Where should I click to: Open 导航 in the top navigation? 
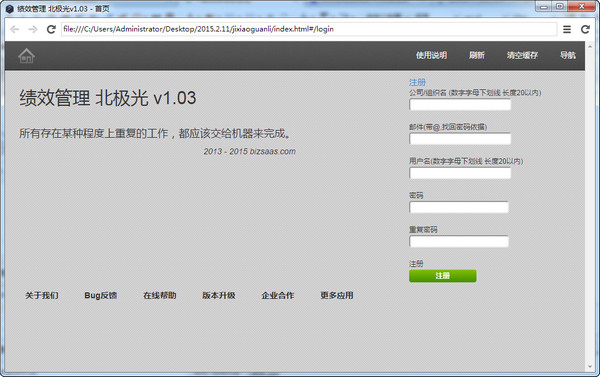tap(568, 55)
